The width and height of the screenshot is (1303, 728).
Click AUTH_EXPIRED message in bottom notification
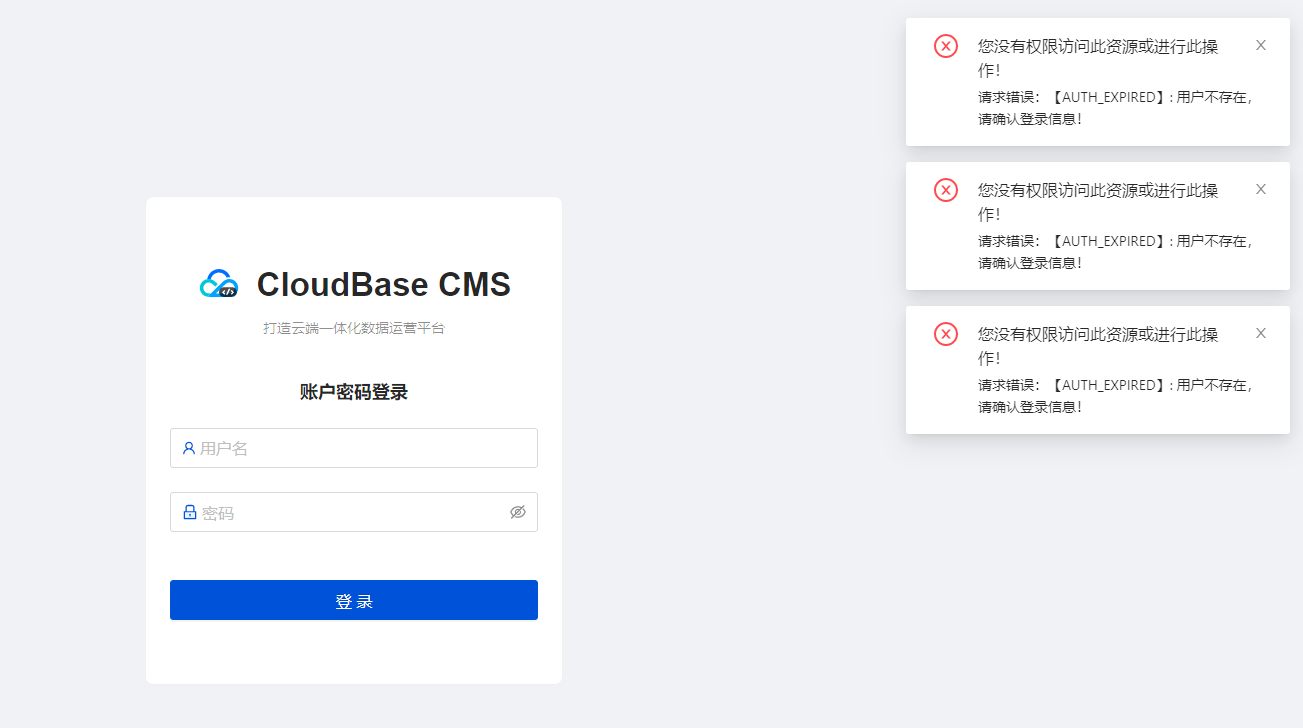tap(1116, 396)
